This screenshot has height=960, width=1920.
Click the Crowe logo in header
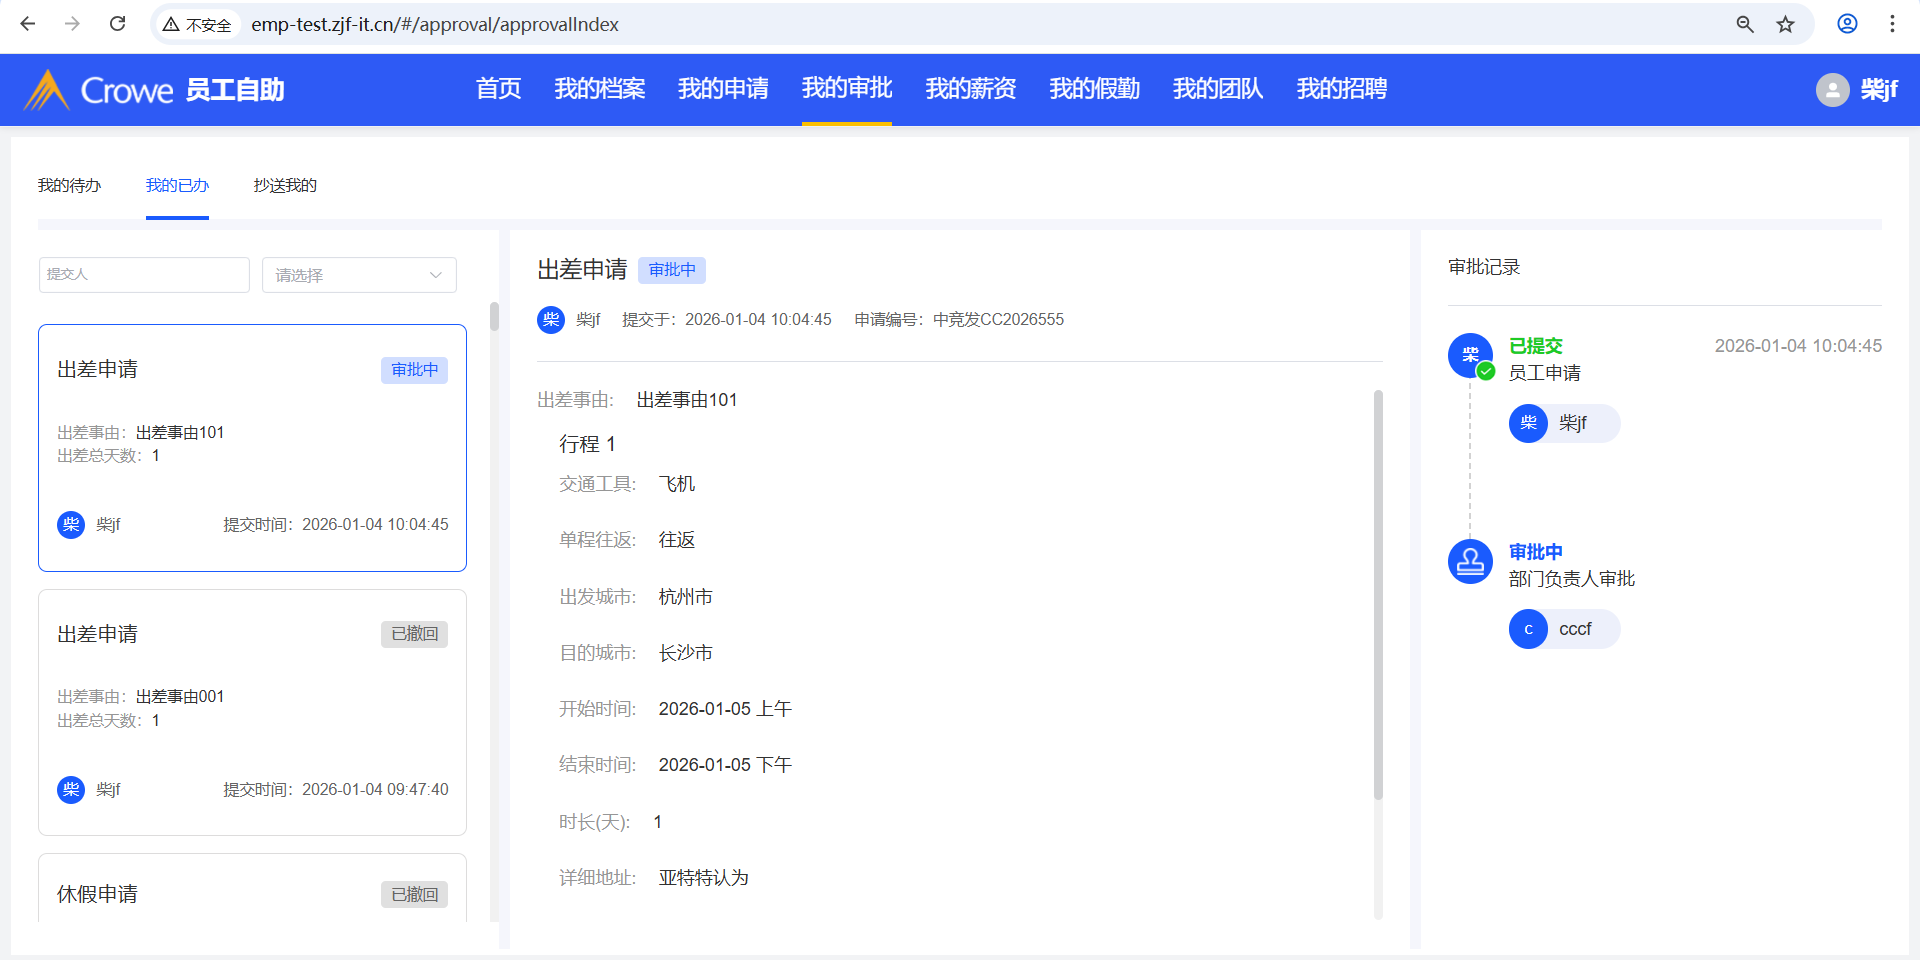coord(98,90)
